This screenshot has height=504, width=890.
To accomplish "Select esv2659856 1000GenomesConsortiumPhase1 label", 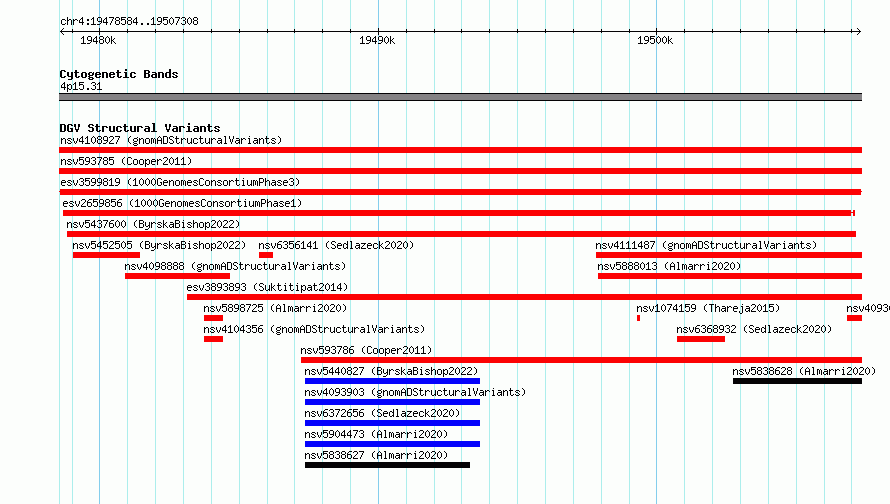I will pyautogui.click(x=182, y=203).
